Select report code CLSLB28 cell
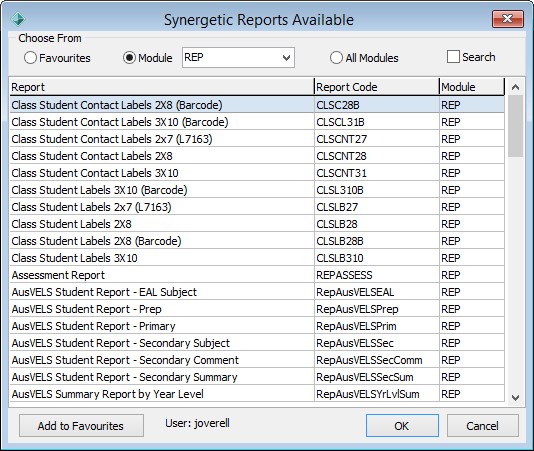The height and width of the screenshot is (451, 534). (x=377, y=224)
